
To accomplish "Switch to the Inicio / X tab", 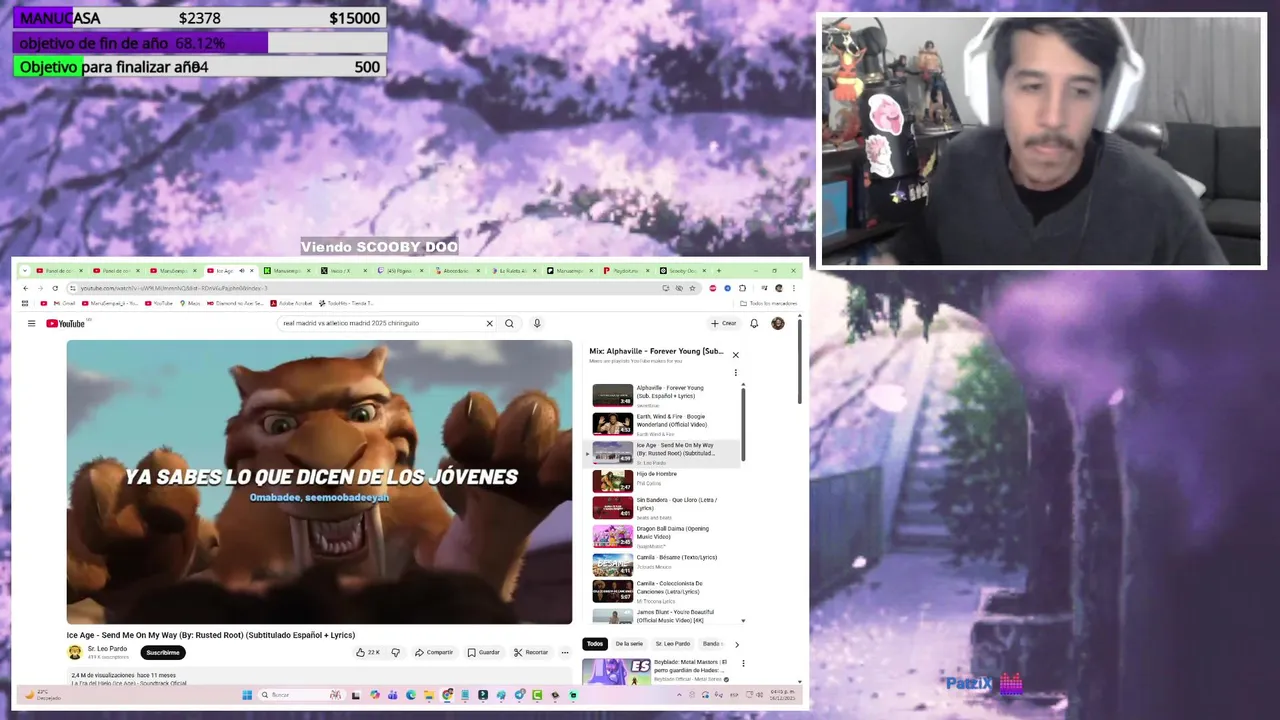I will [x=343, y=271].
